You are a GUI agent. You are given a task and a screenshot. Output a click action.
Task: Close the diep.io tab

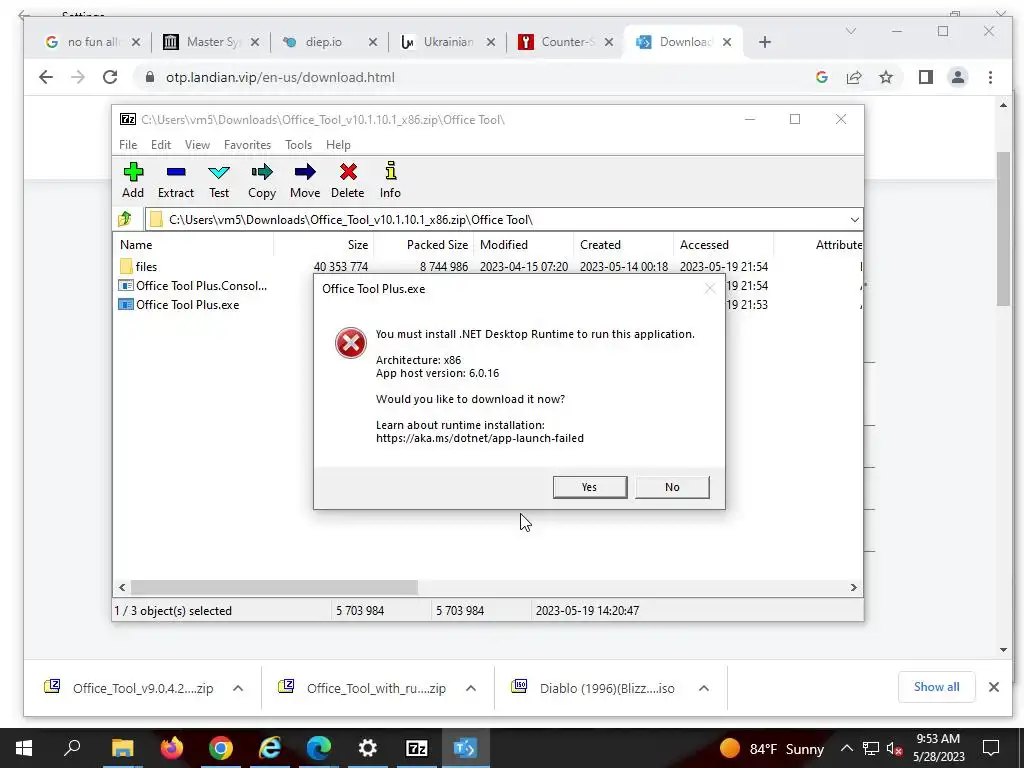(x=373, y=42)
